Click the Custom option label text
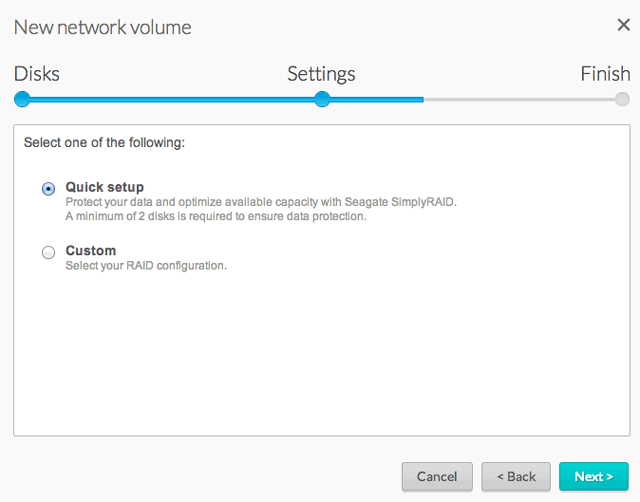Screen dimensions: 640x502 click(x=91, y=251)
